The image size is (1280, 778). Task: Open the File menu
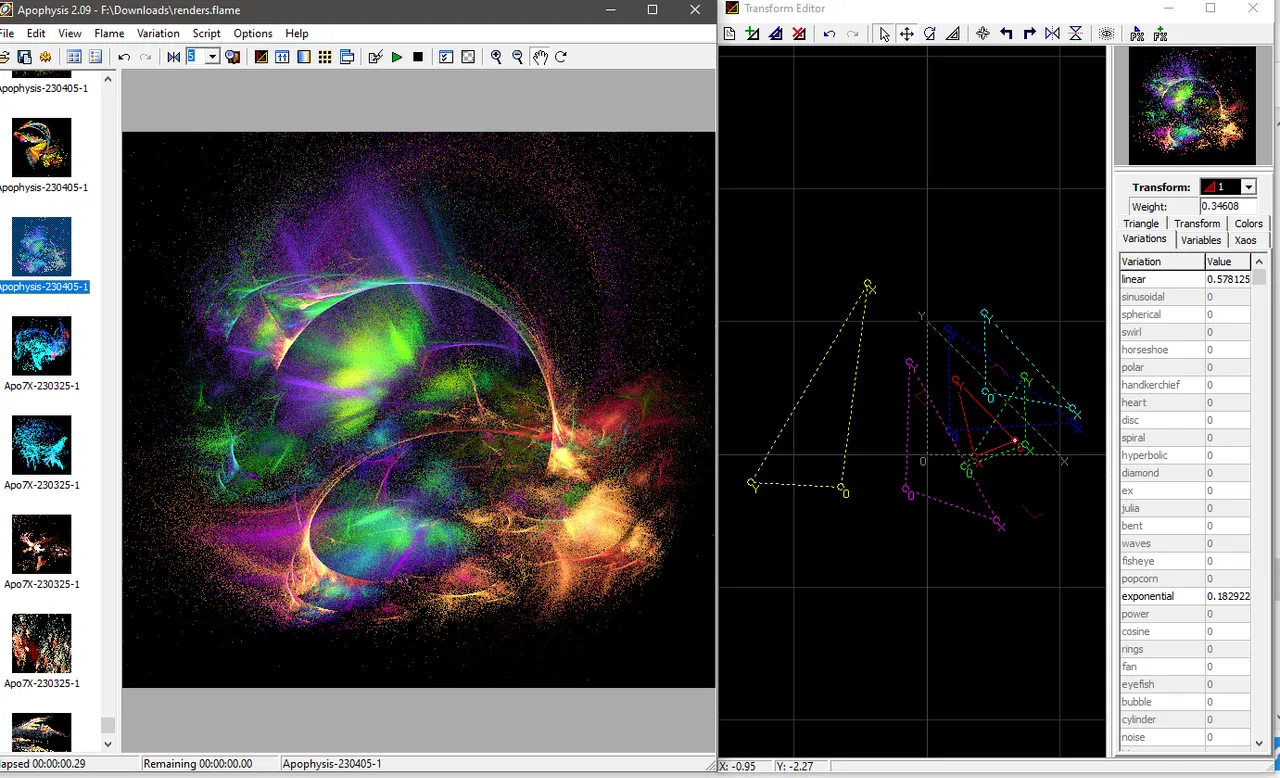click(x=8, y=33)
